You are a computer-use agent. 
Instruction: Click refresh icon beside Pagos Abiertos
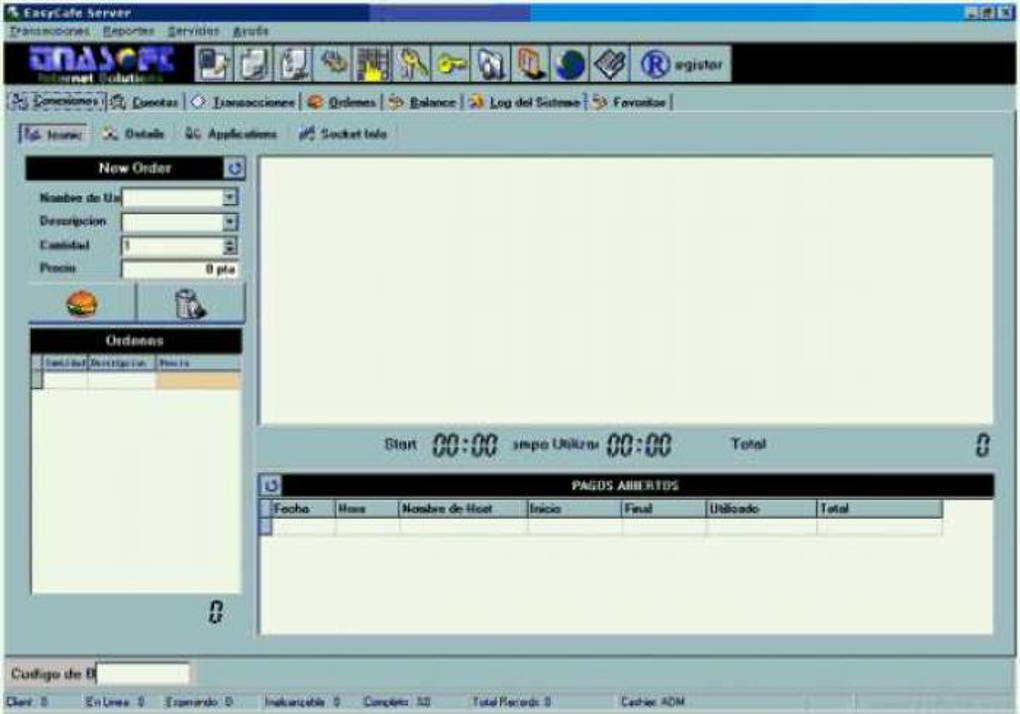point(271,485)
